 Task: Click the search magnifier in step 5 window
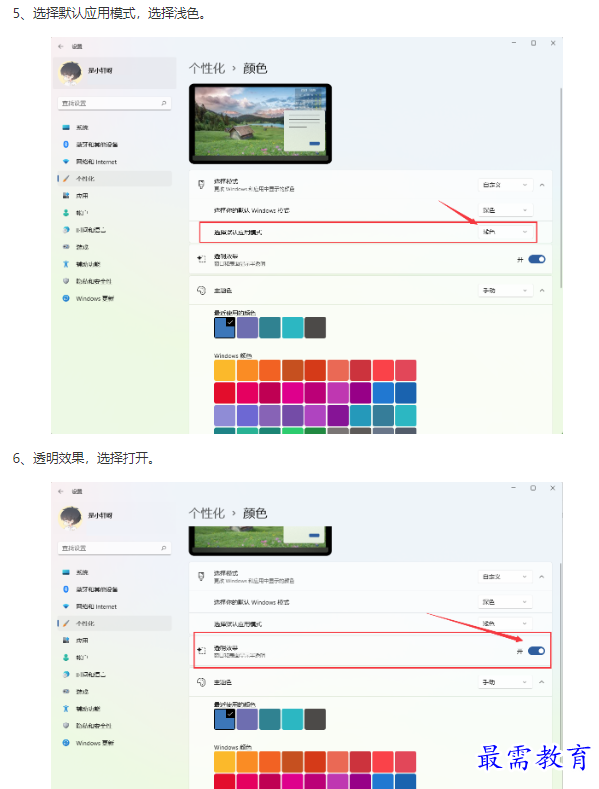point(164,103)
